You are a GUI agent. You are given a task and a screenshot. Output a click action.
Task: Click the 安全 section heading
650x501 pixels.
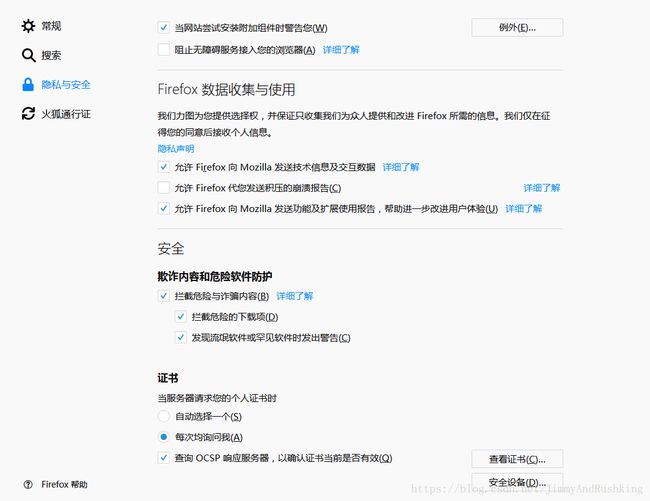pos(171,249)
